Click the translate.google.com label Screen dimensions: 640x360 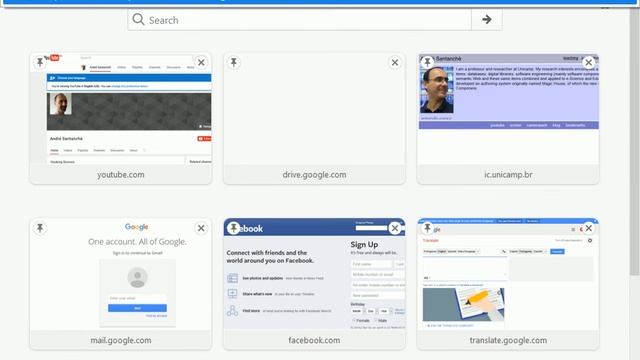pos(508,340)
